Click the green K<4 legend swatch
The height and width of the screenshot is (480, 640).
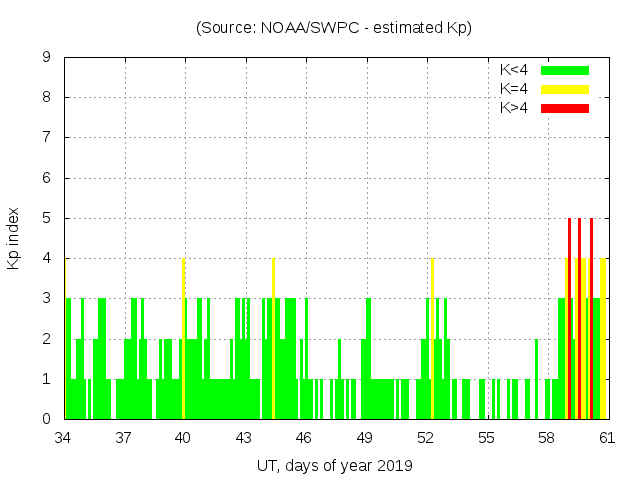pyautogui.click(x=565, y=70)
